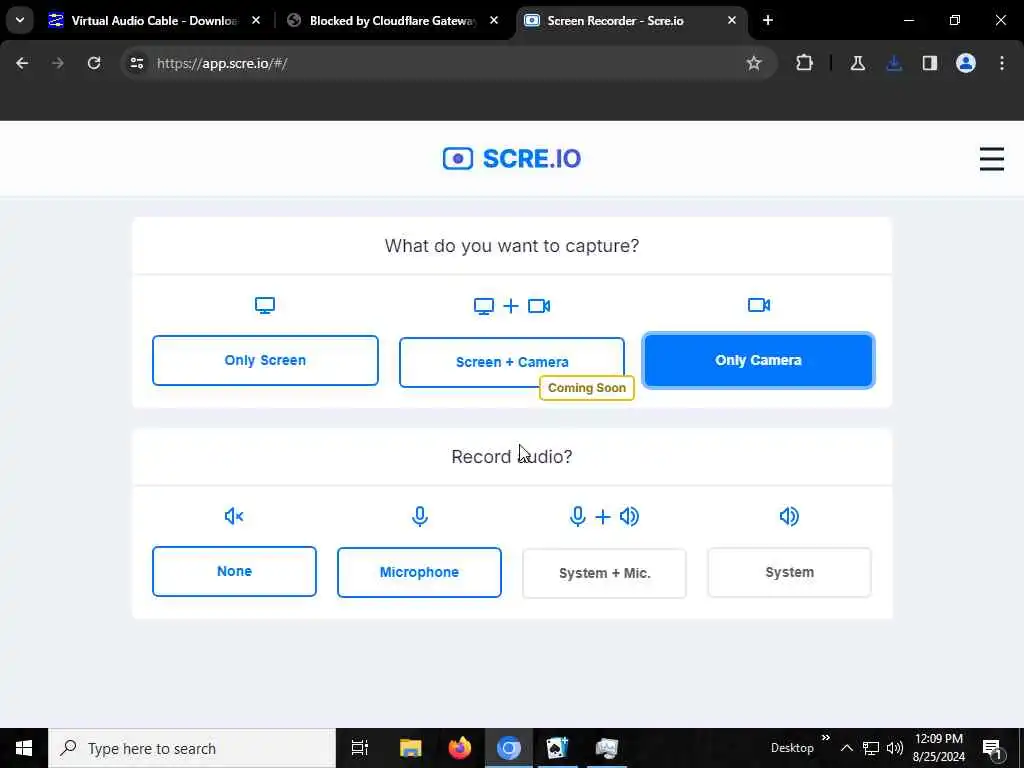Go forward to the next page
The width and height of the screenshot is (1024, 768).
(x=57, y=63)
